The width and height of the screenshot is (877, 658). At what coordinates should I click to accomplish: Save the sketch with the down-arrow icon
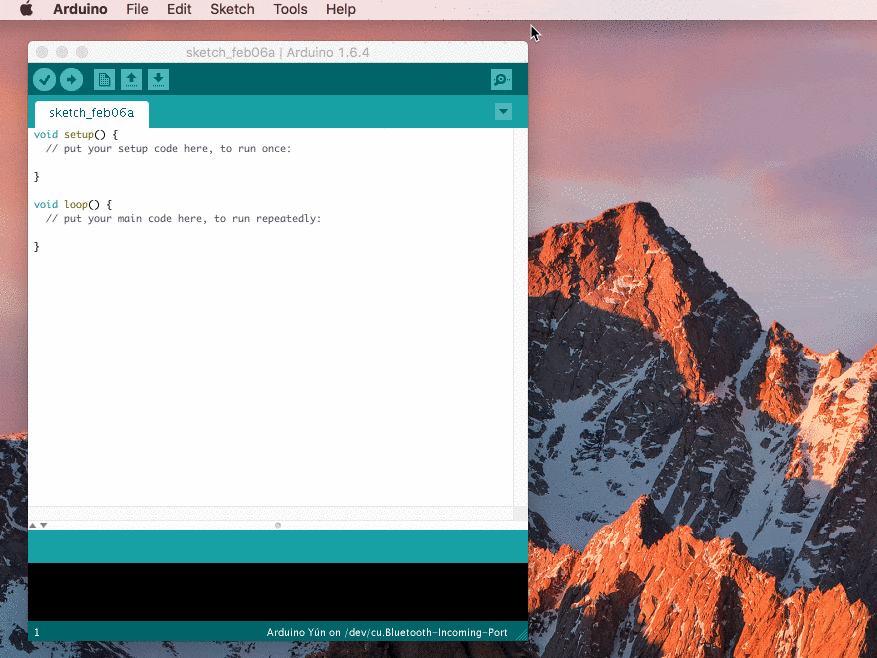coord(158,79)
